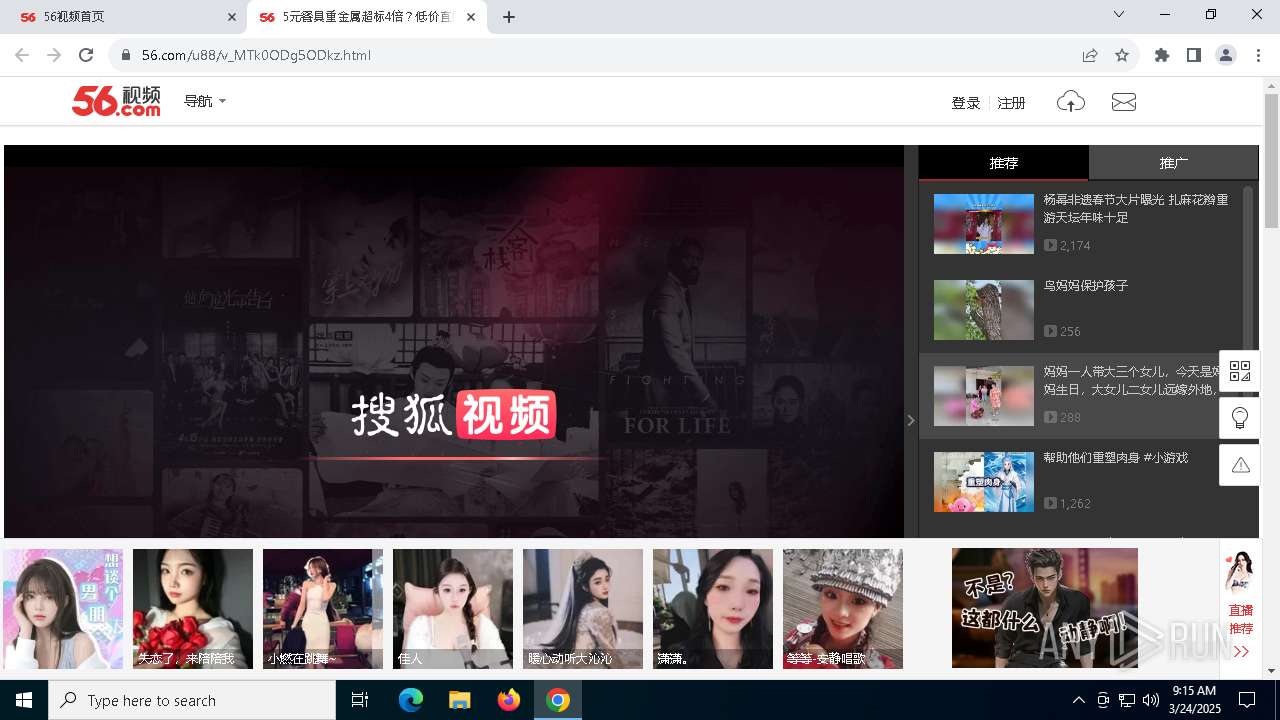Collapse the recommendation sidebar arrow
Image resolution: width=1280 pixels, height=720 pixels.
[x=911, y=420]
